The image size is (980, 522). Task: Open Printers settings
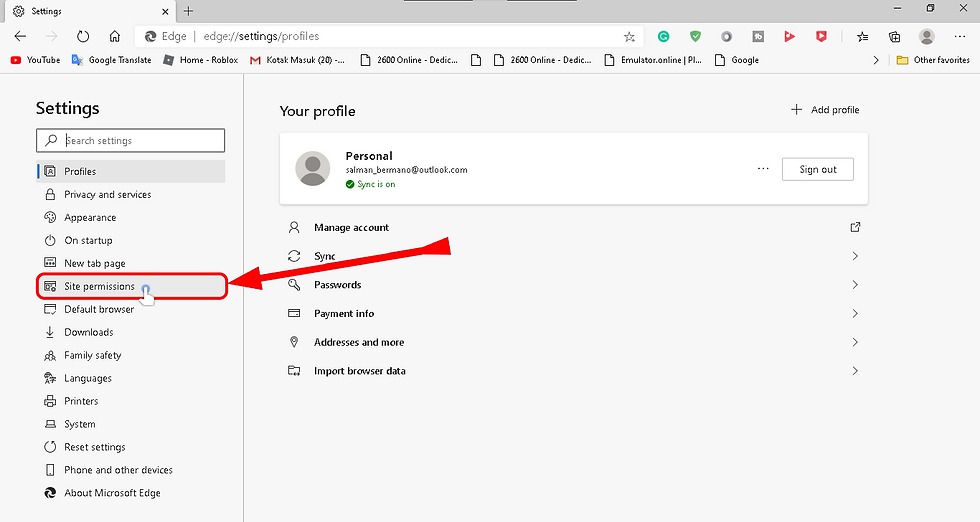click(131, 401)
